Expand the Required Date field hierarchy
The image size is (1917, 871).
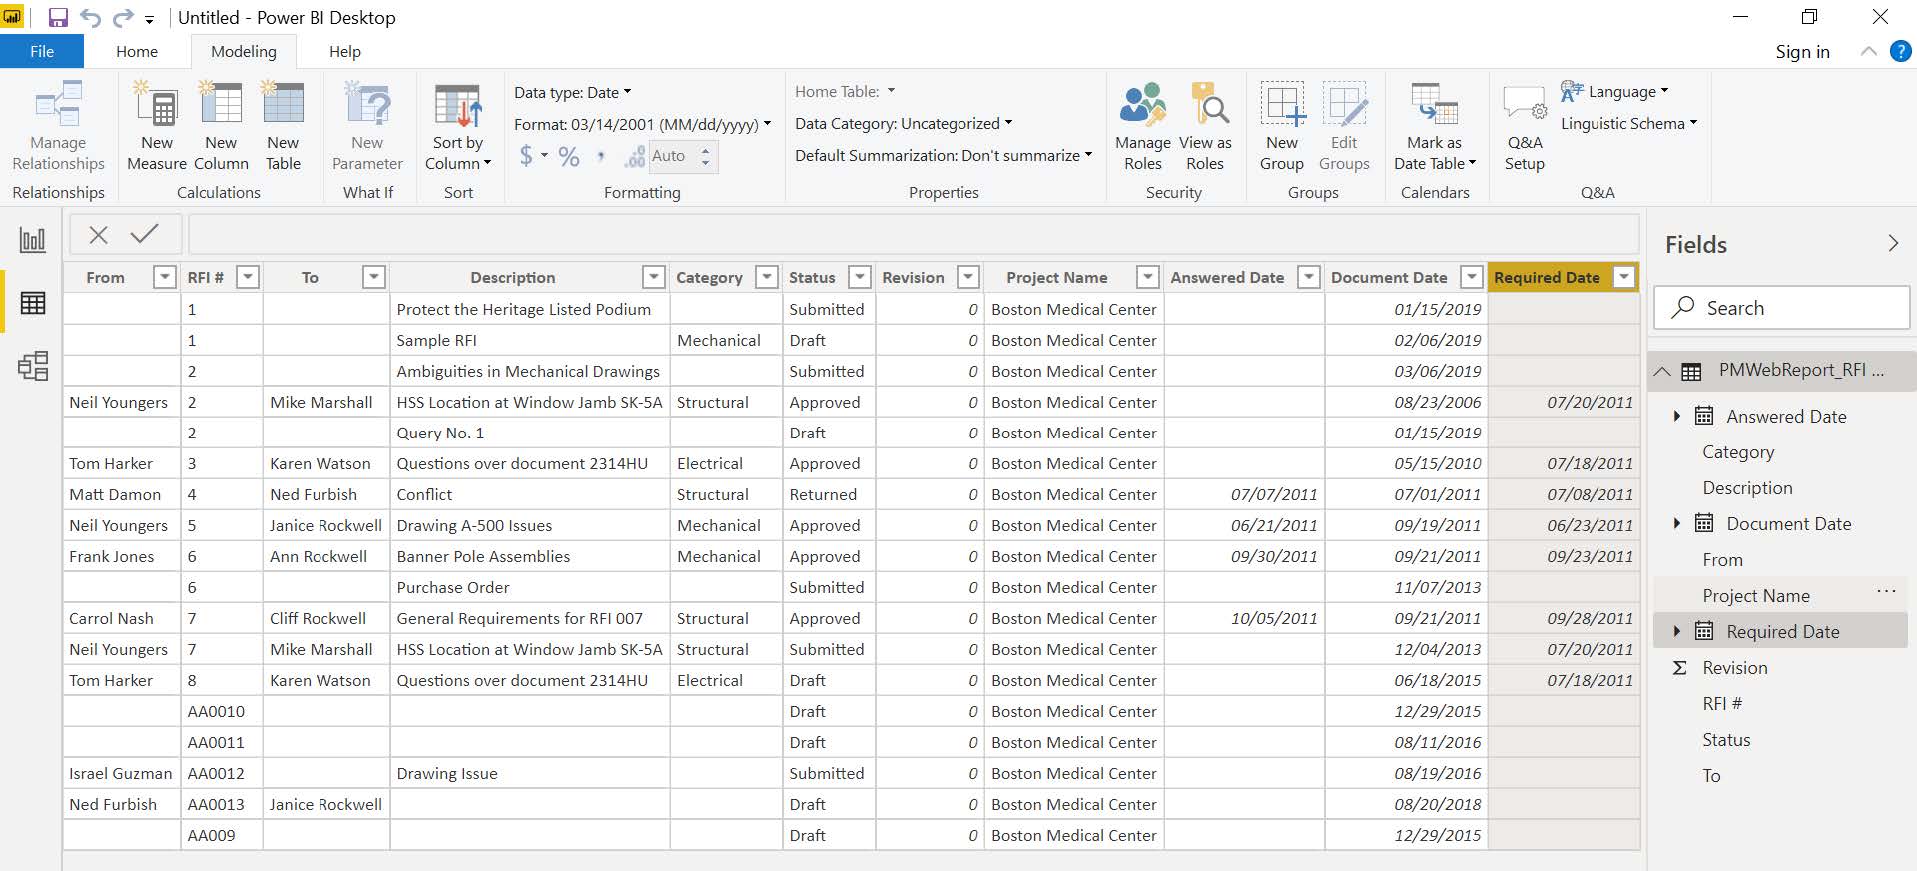click(1677, 631)
